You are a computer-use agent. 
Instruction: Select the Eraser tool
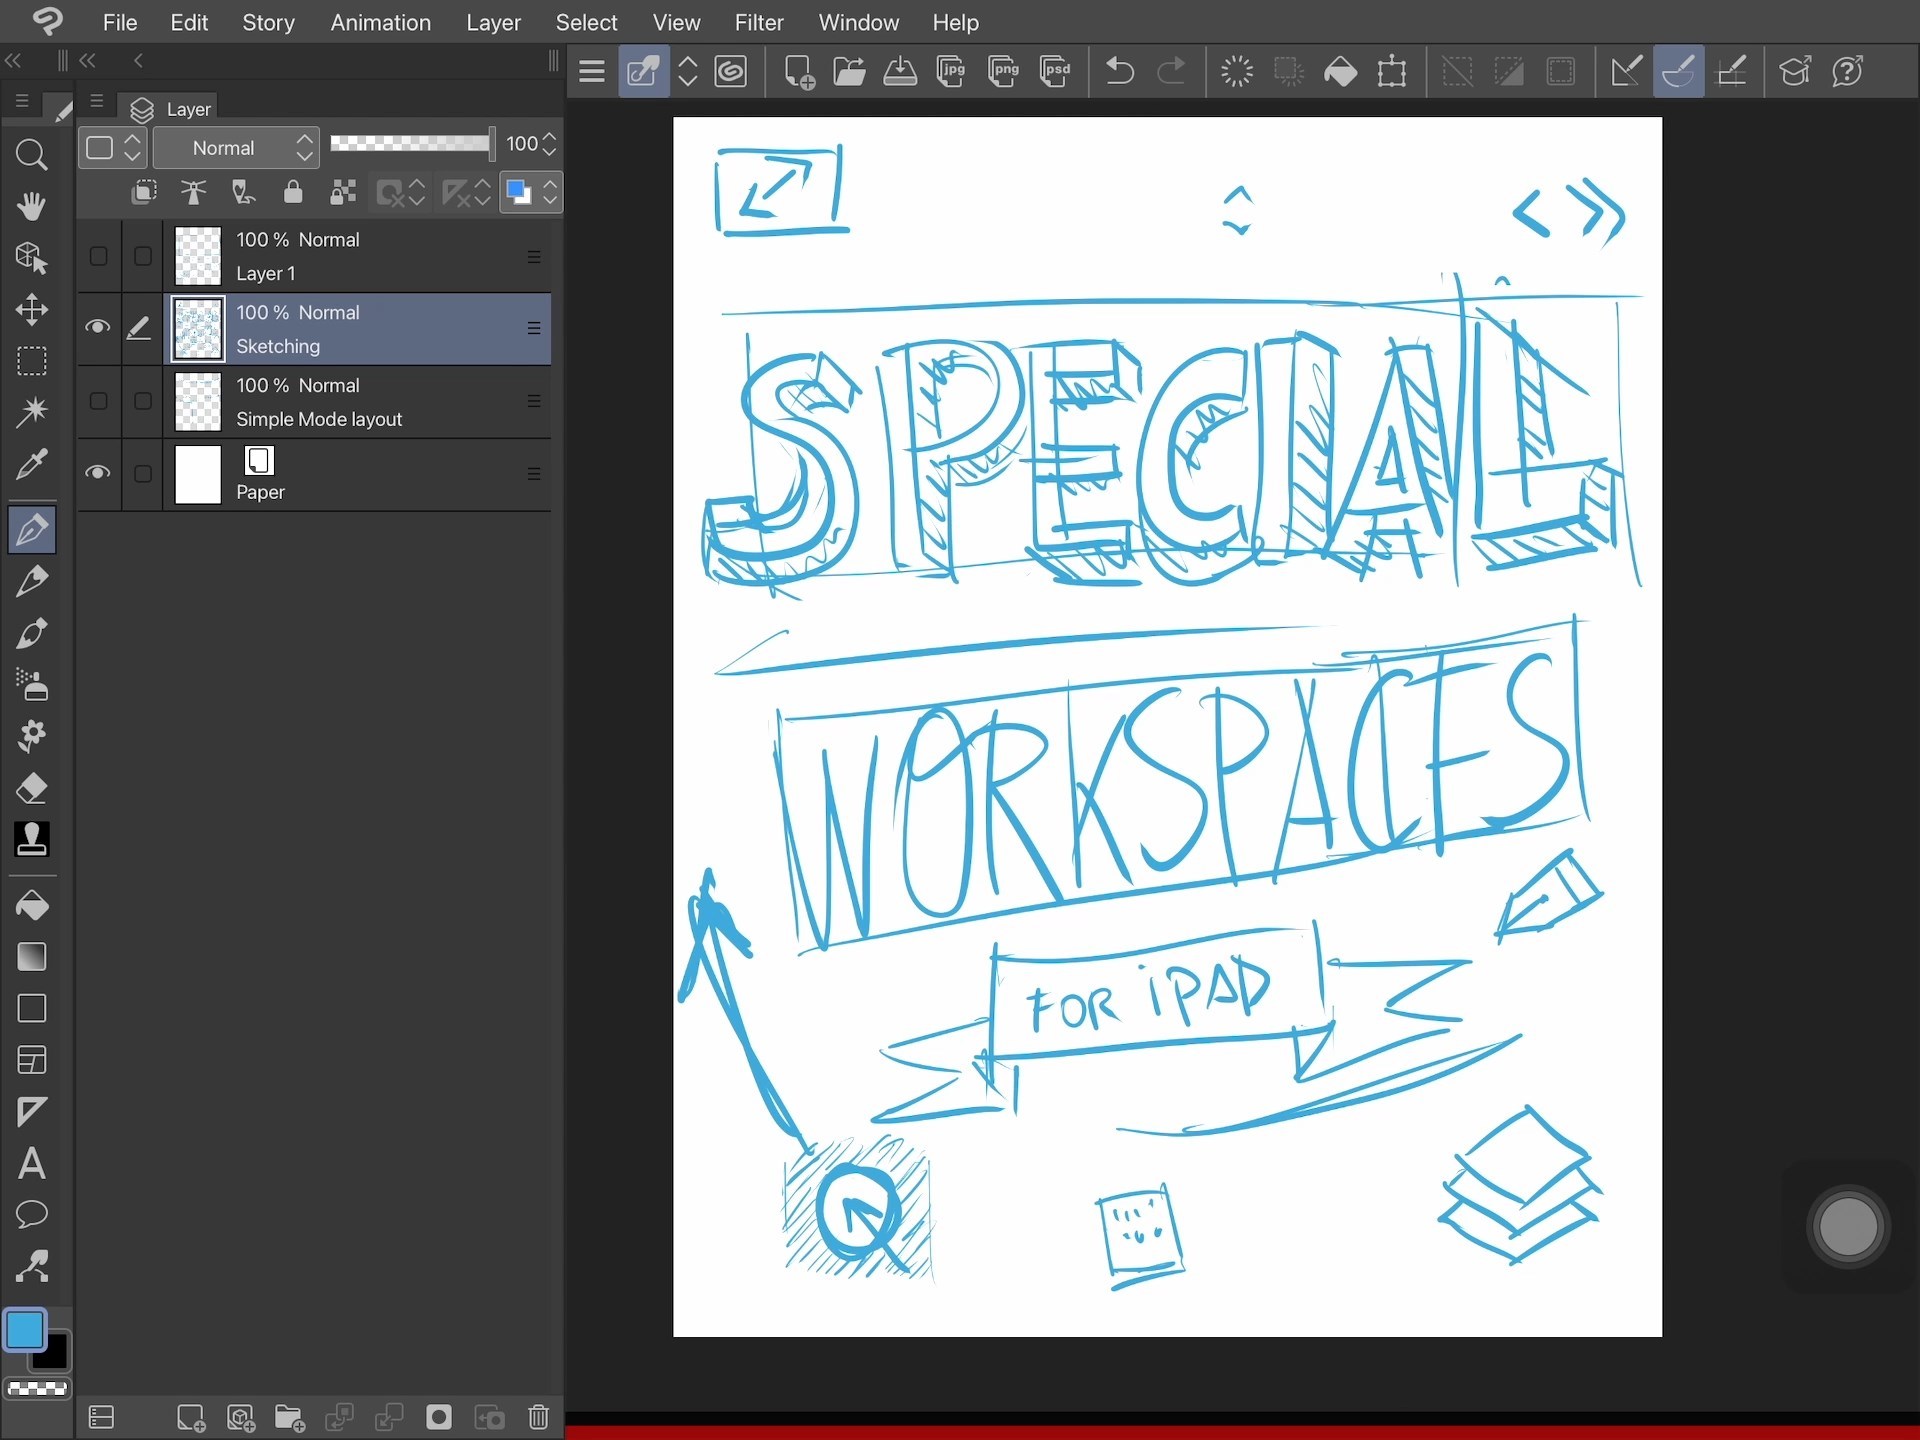point(31,788)
